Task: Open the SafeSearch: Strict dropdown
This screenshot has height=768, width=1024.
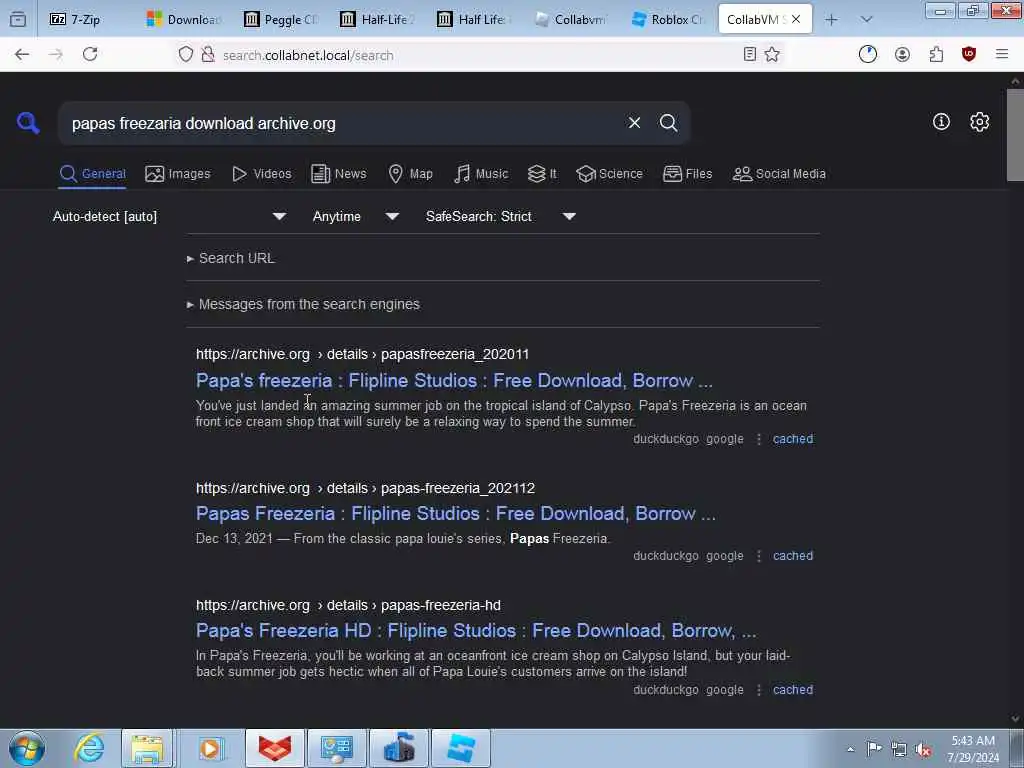Action: pyautogui.click(x=500, y=216)
